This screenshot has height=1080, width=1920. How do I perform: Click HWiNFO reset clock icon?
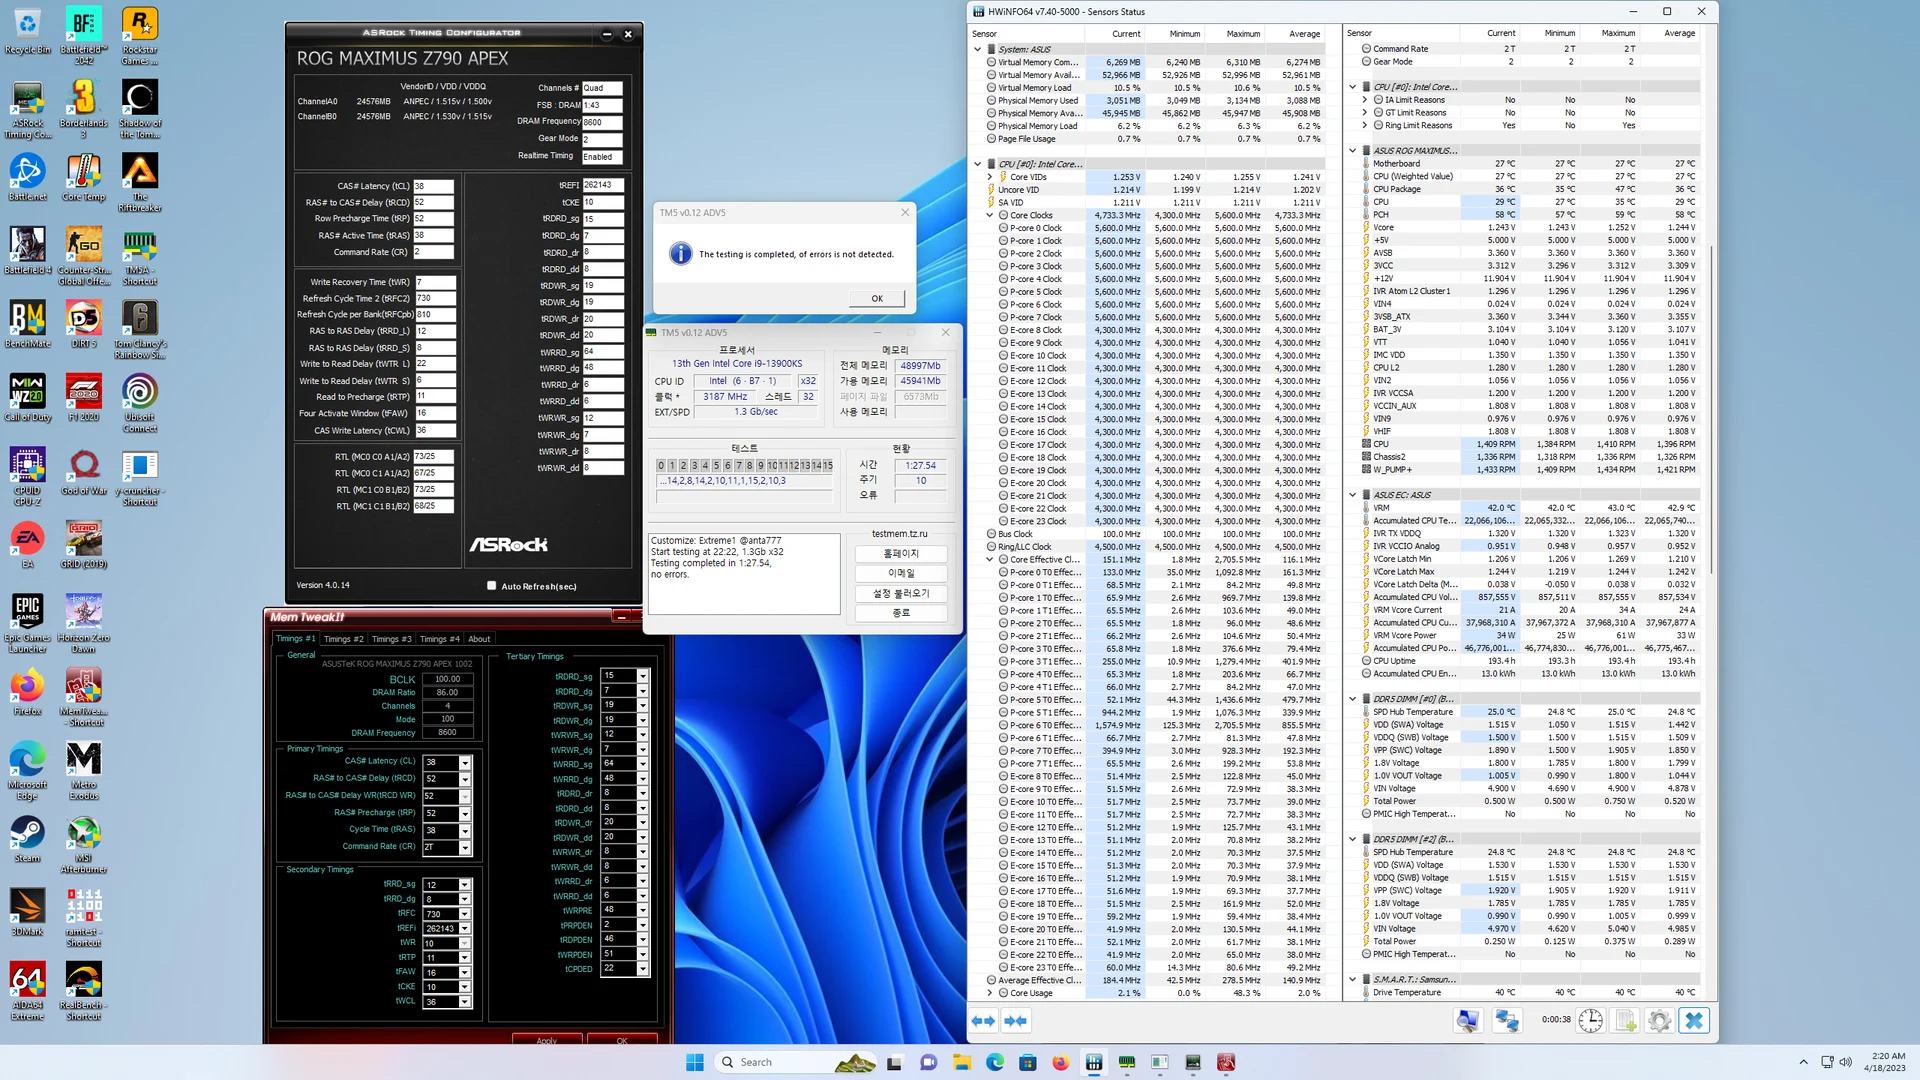(x=1591, y=1021)
